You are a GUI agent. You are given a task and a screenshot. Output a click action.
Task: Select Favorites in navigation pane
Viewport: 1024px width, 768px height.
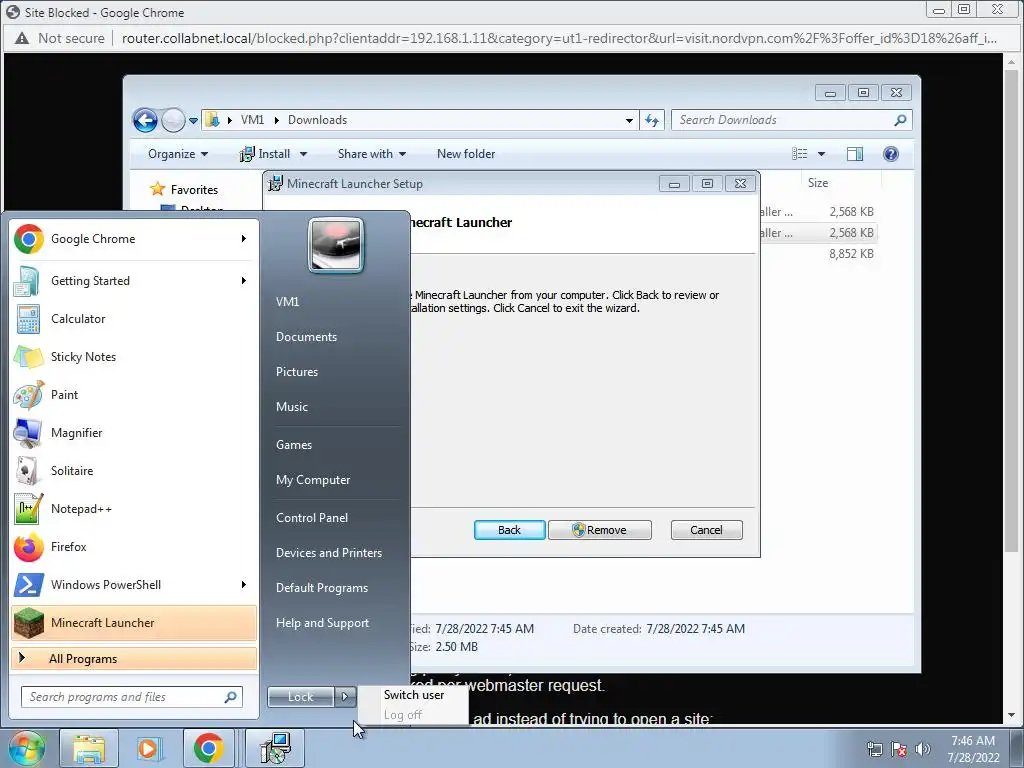point(194,189)
